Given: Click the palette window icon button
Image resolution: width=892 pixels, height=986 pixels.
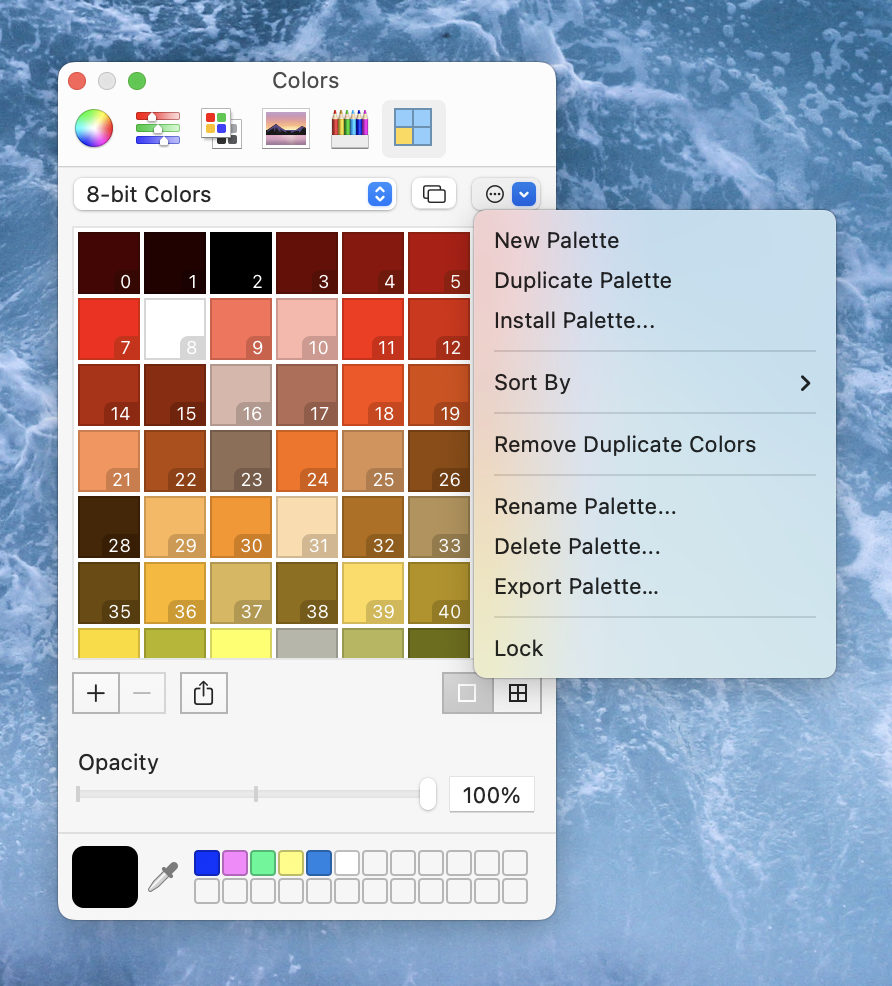Looking at the screenshot, I should [434, 194].
